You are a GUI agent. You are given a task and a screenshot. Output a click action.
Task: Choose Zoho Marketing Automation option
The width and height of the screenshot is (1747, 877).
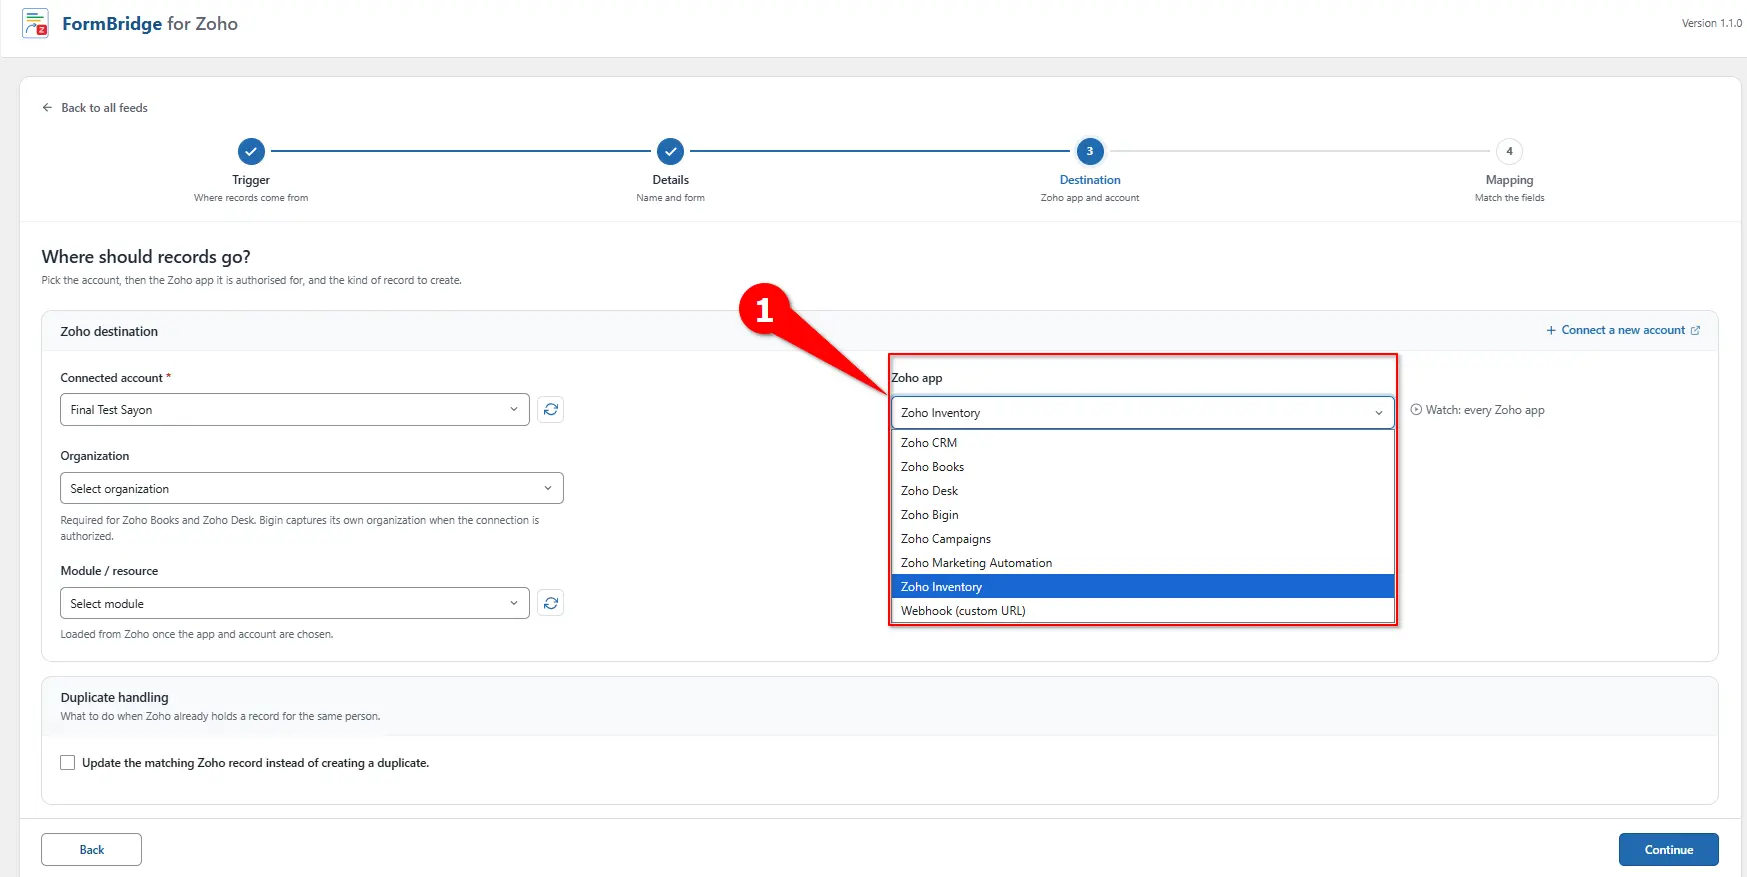(1143, 563)
